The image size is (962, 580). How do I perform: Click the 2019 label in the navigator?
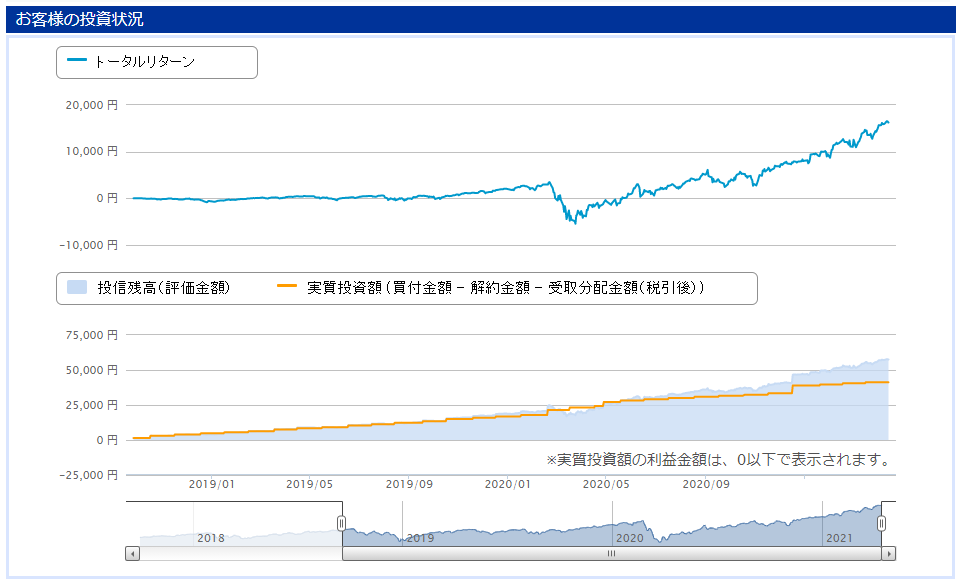coord(420,538)
